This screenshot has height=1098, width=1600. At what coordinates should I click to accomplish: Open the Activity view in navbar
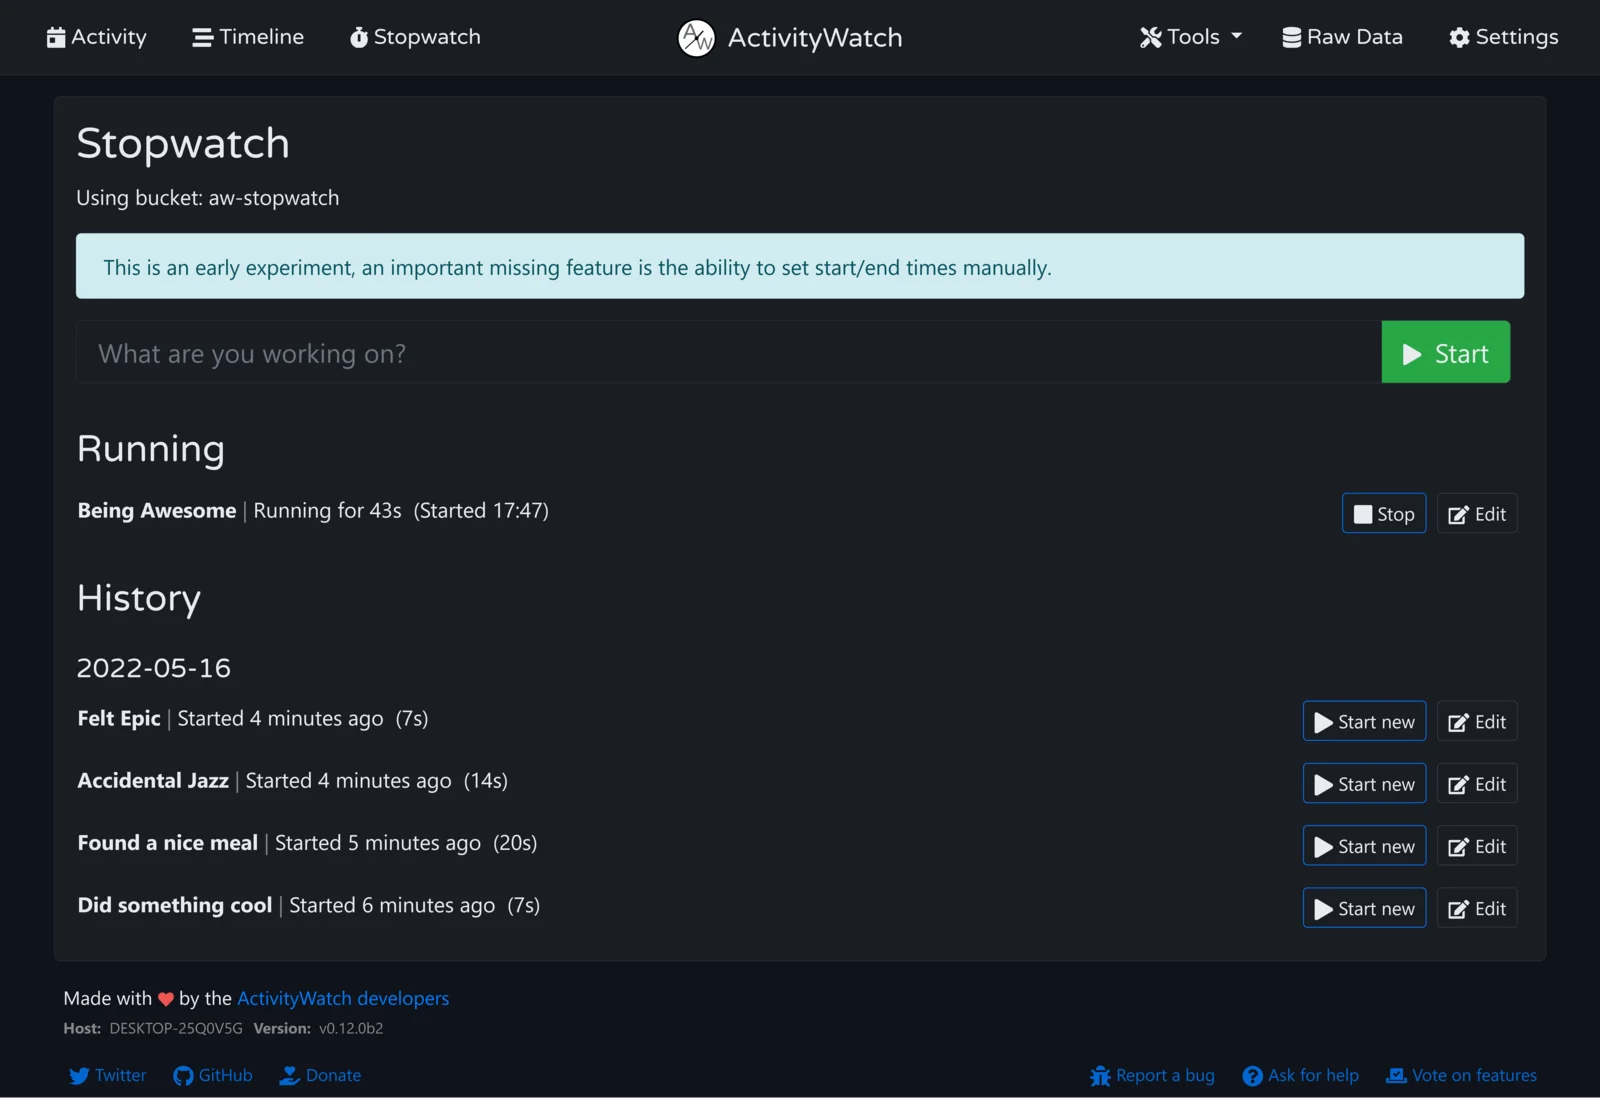96,37
